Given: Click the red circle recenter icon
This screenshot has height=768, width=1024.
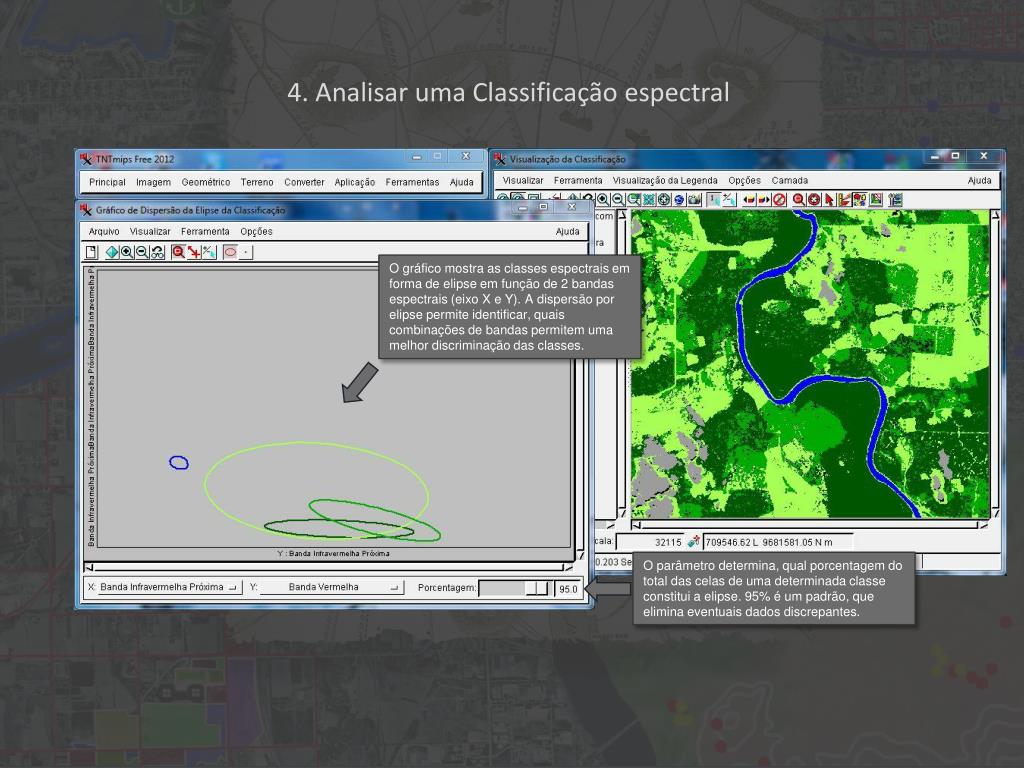Looking at the screenshot, I should tap(814, 200).
